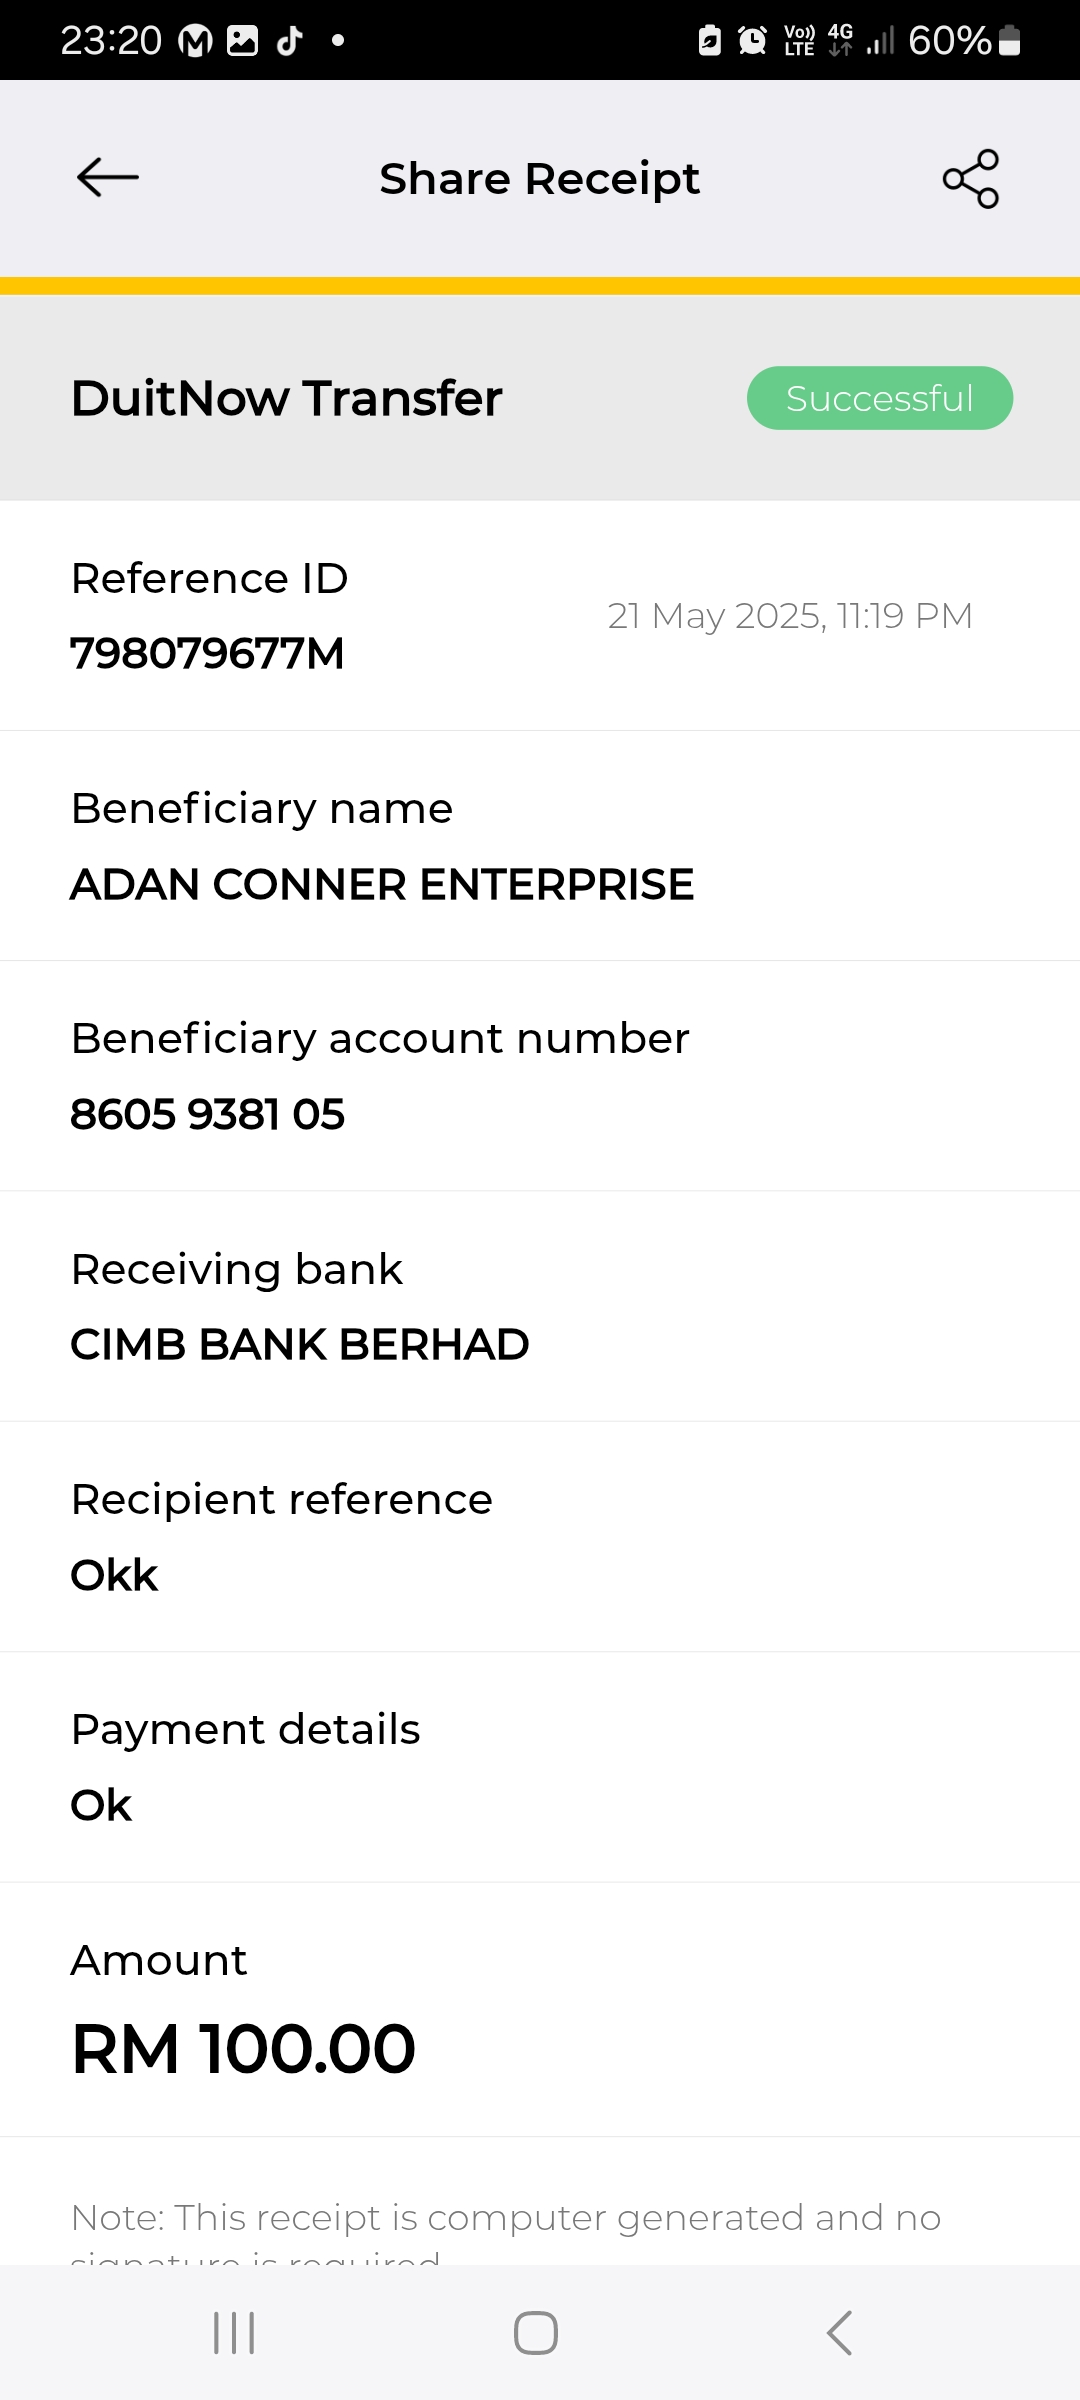
Task: Tap beneficiary name ADAN CONNER ENTERPRISE
Action: 382,885
